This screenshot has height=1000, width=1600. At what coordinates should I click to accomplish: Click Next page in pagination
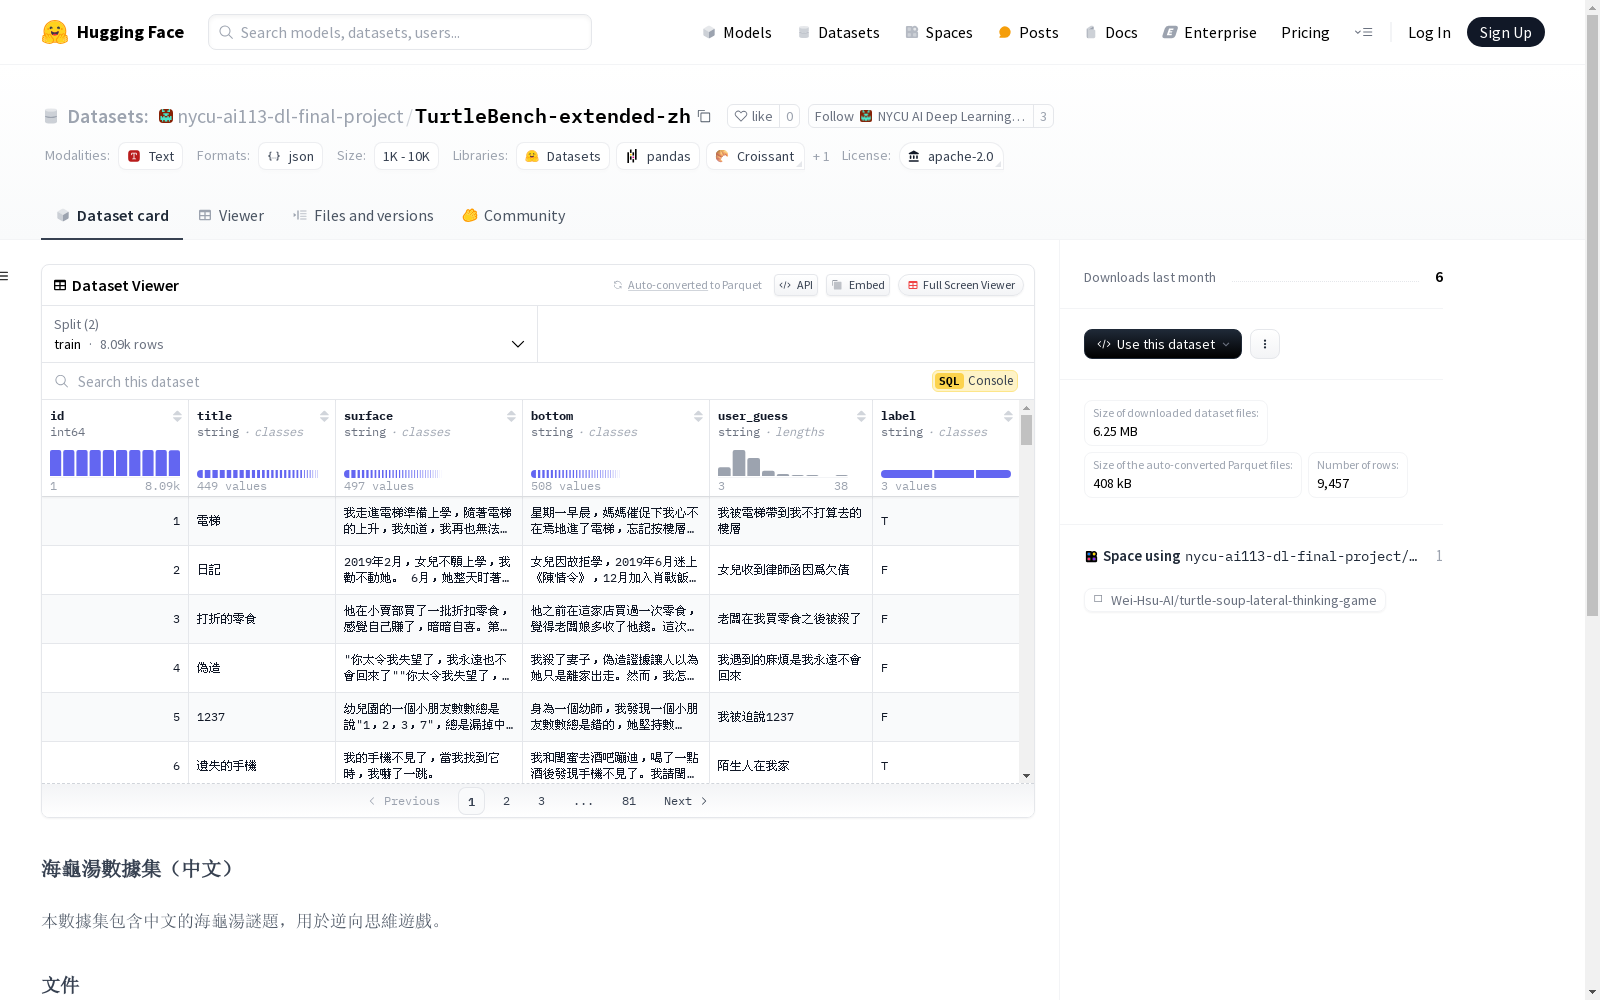(686, 801)
